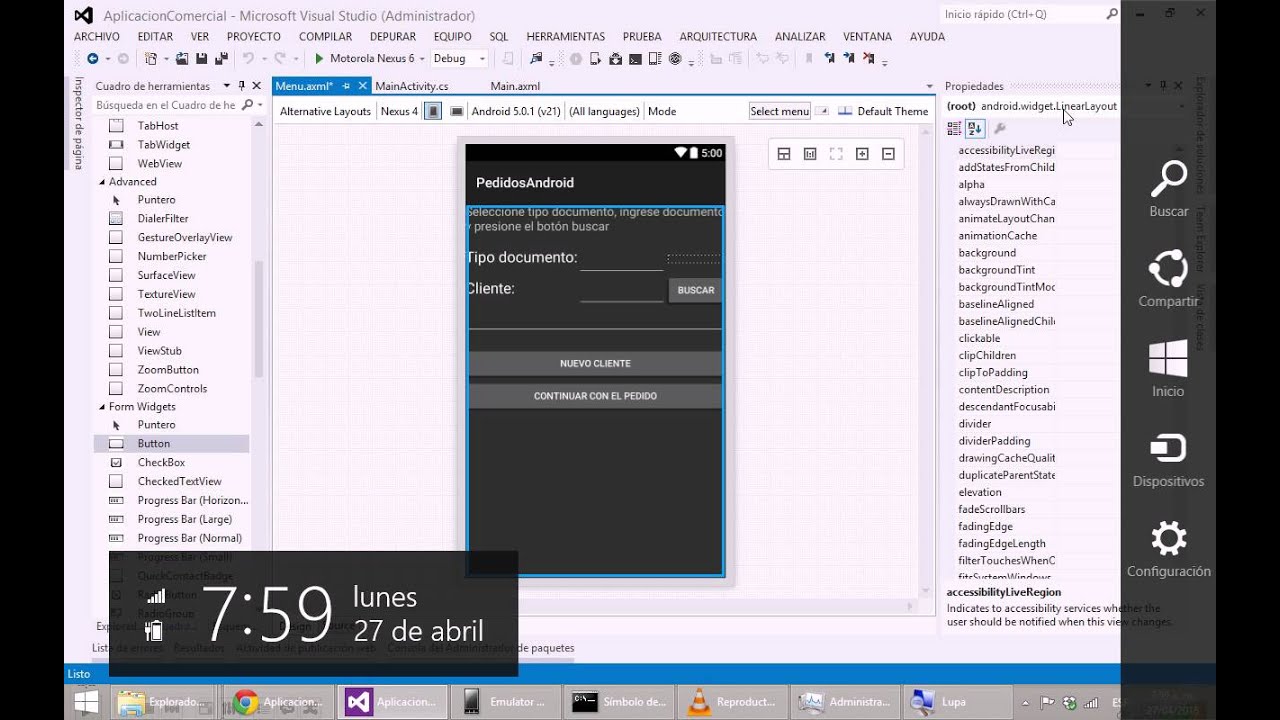Open PROYECTO menu
This screenshot has width=1280, height=720.
pyautogui.click(x=254, y=37)
